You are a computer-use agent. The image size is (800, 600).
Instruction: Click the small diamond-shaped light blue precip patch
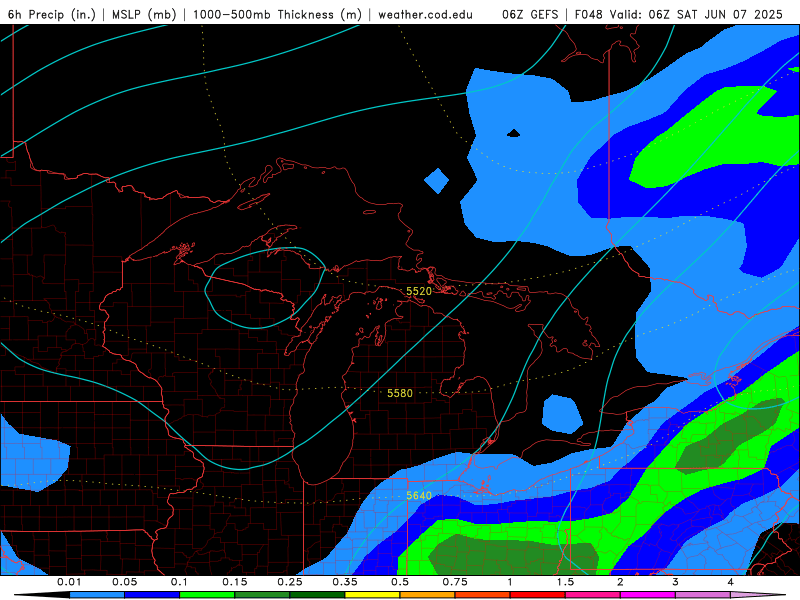tap(437, 181)
